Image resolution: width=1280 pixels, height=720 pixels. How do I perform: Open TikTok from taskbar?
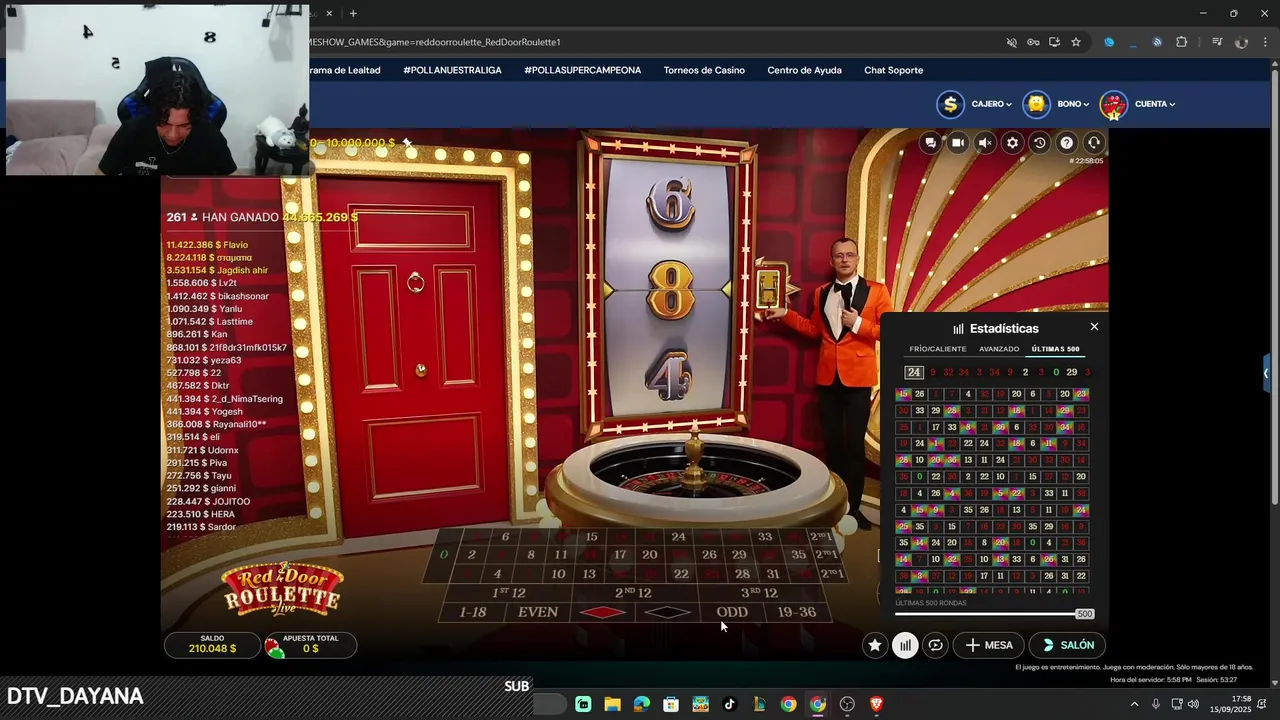click(729, 704)
